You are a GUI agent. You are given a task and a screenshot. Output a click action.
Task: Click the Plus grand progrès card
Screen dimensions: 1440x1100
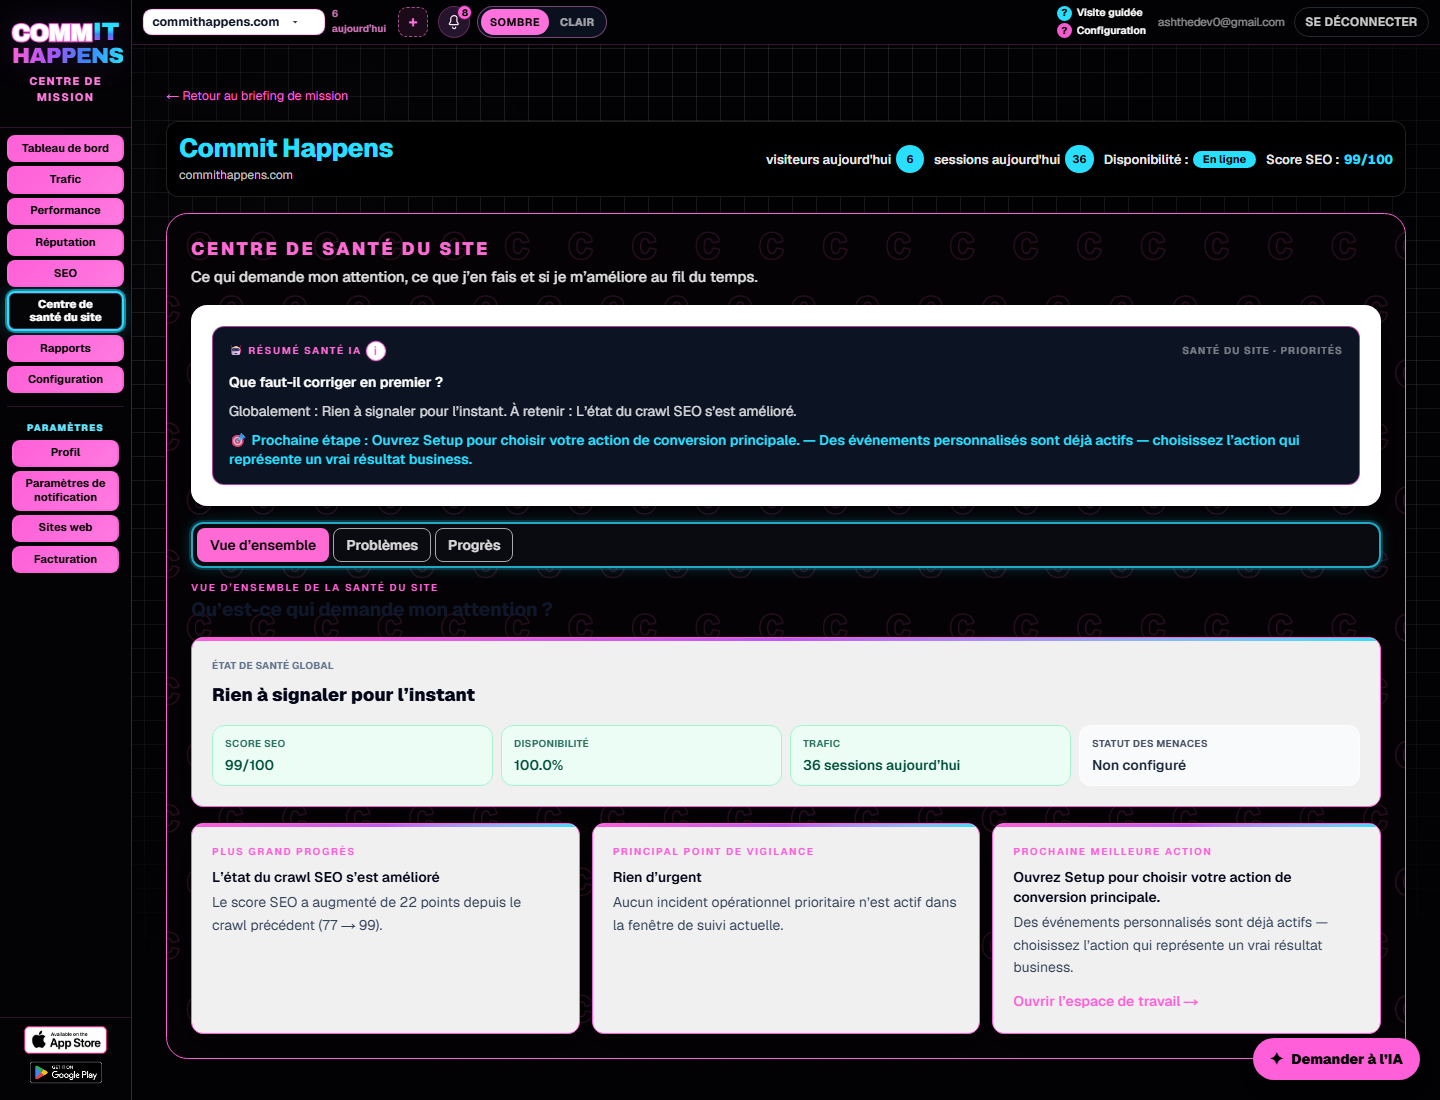(x=385, y=928)
